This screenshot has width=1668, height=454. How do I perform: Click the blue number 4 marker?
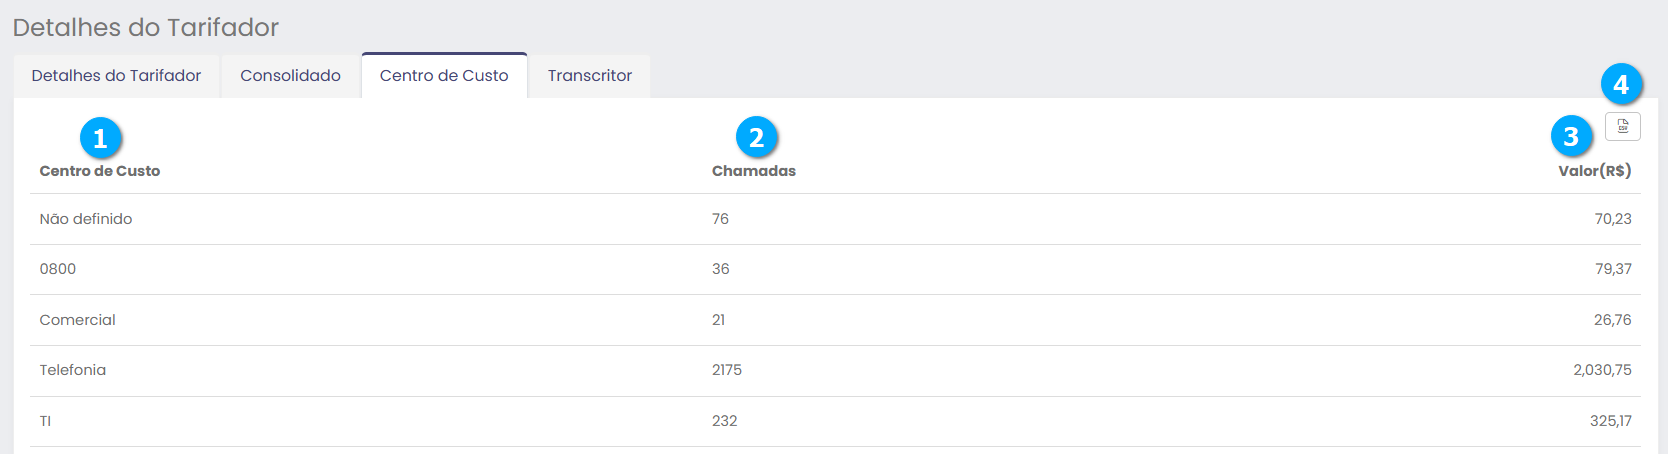1621,84
